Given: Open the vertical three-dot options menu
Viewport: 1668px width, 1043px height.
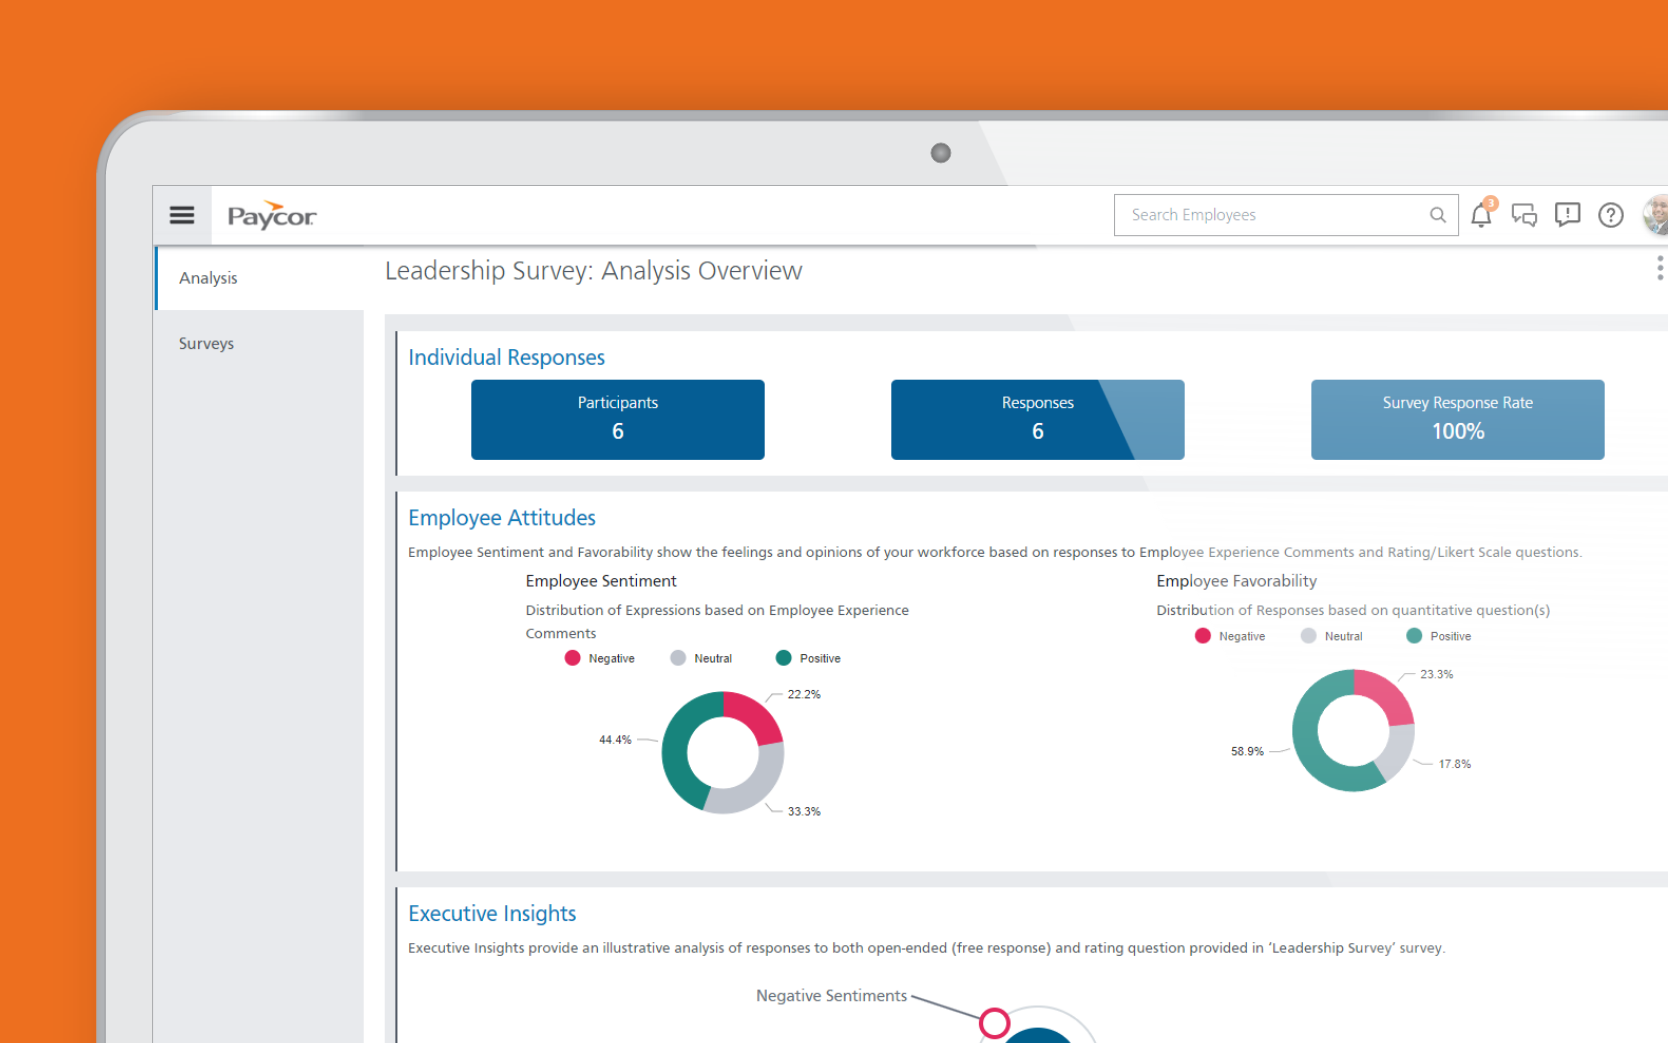Looking at the screenshot, I should tap(1660, 268).
